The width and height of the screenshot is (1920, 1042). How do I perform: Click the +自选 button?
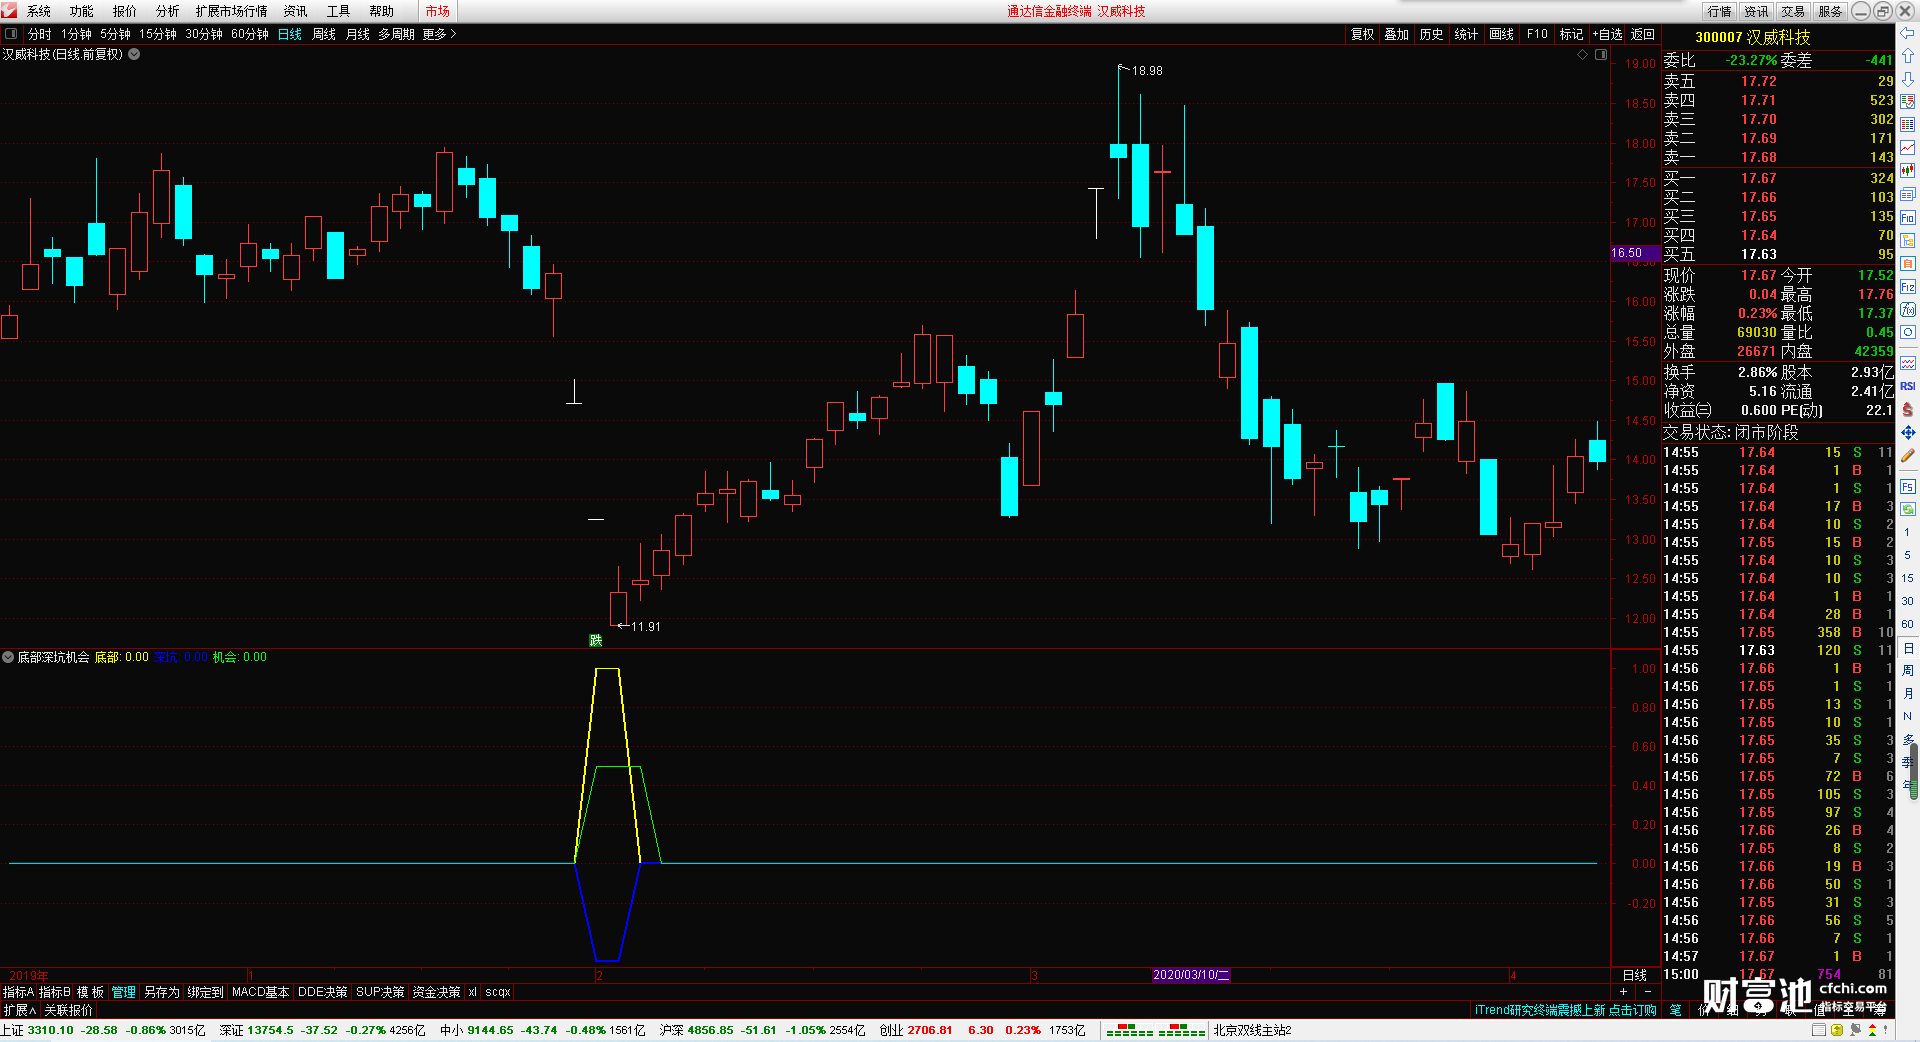pos(1607,34)
